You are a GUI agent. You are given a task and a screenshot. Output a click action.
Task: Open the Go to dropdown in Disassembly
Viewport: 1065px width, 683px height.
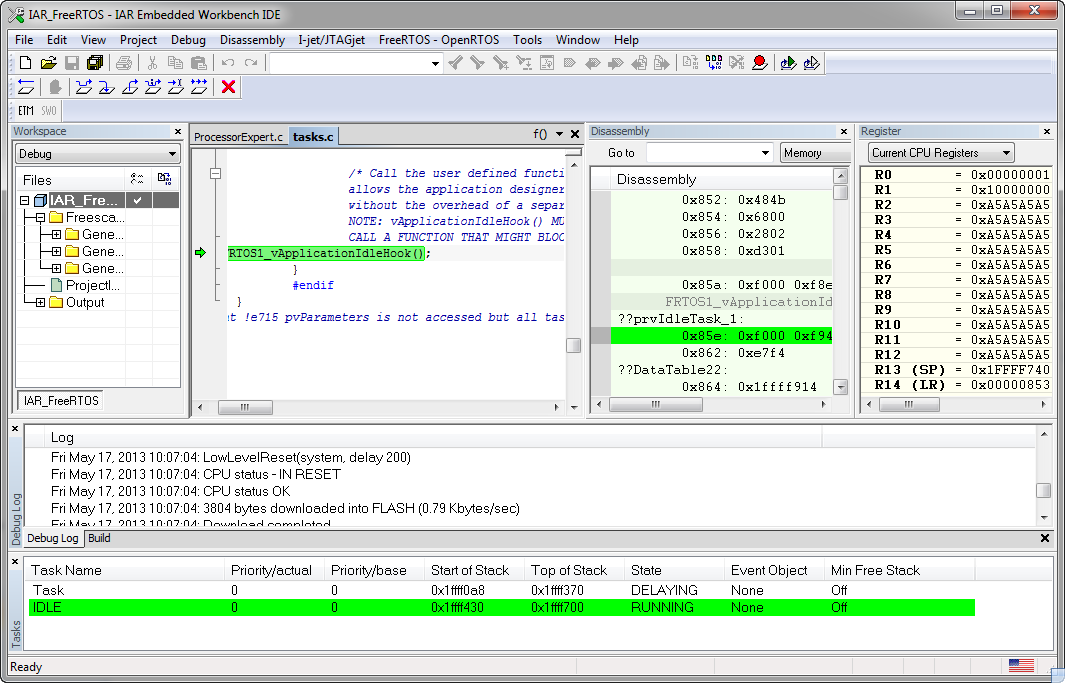point(765,153)
